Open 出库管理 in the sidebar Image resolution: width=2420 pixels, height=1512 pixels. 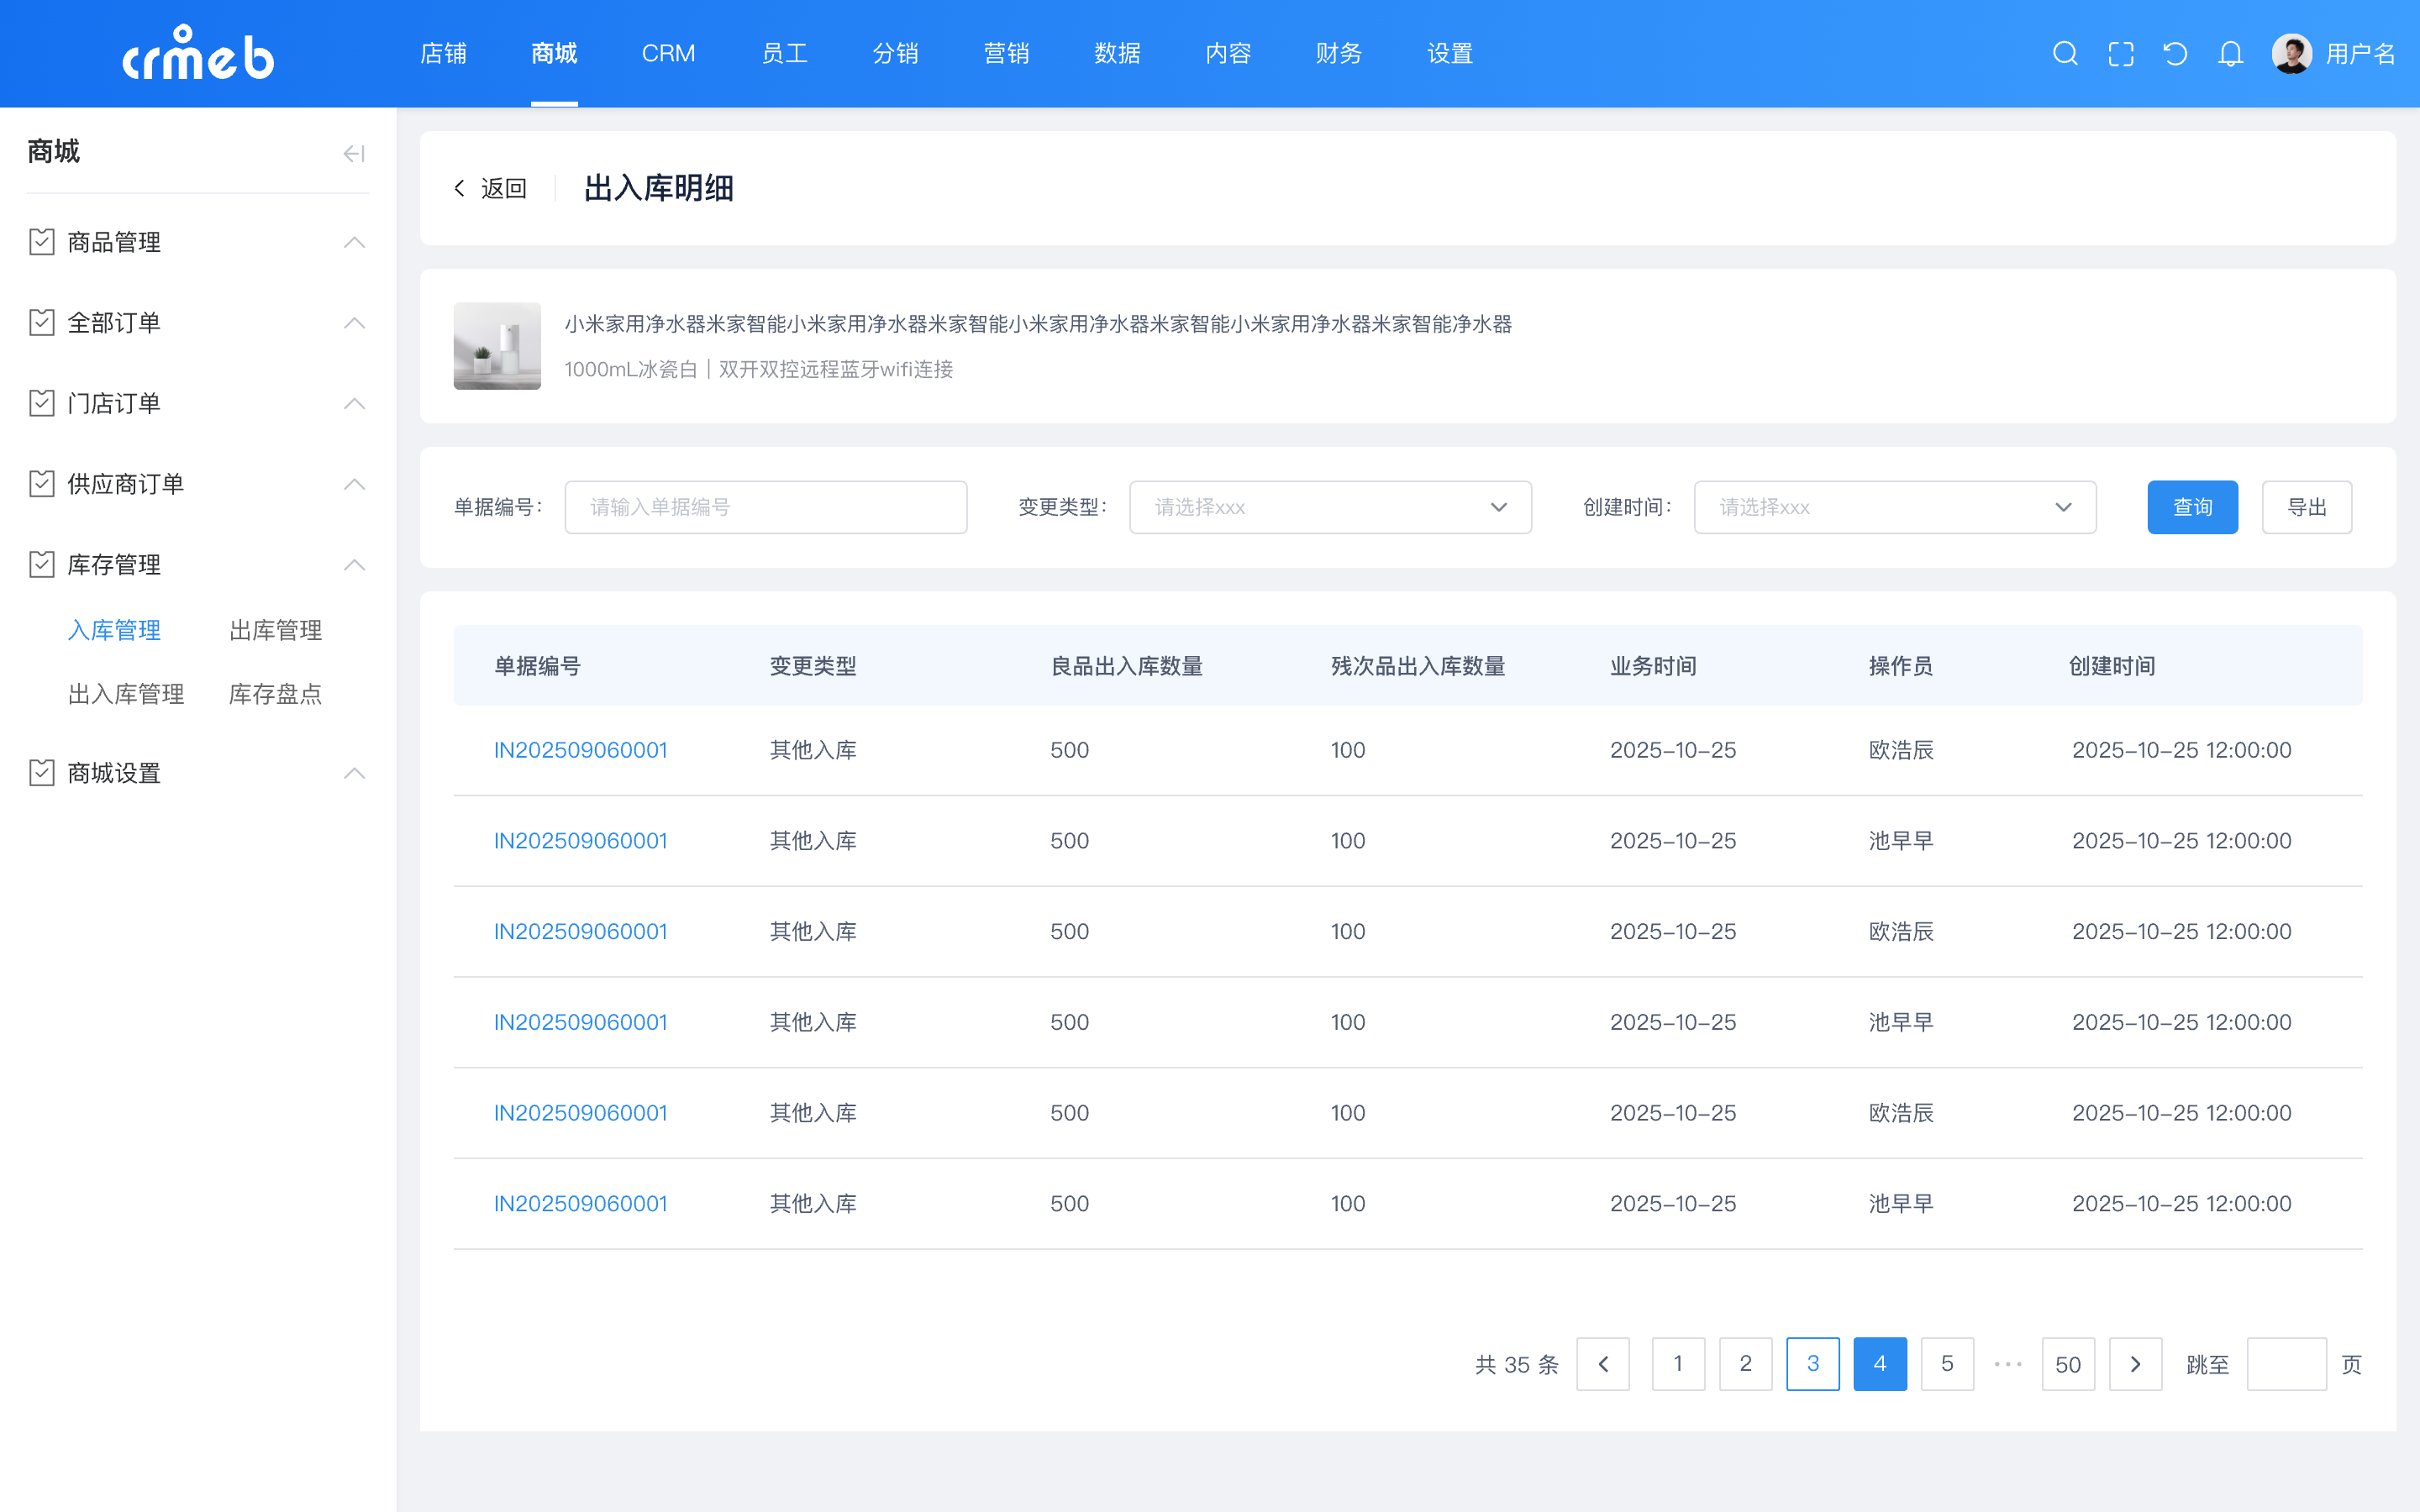[x=275, y=630]
